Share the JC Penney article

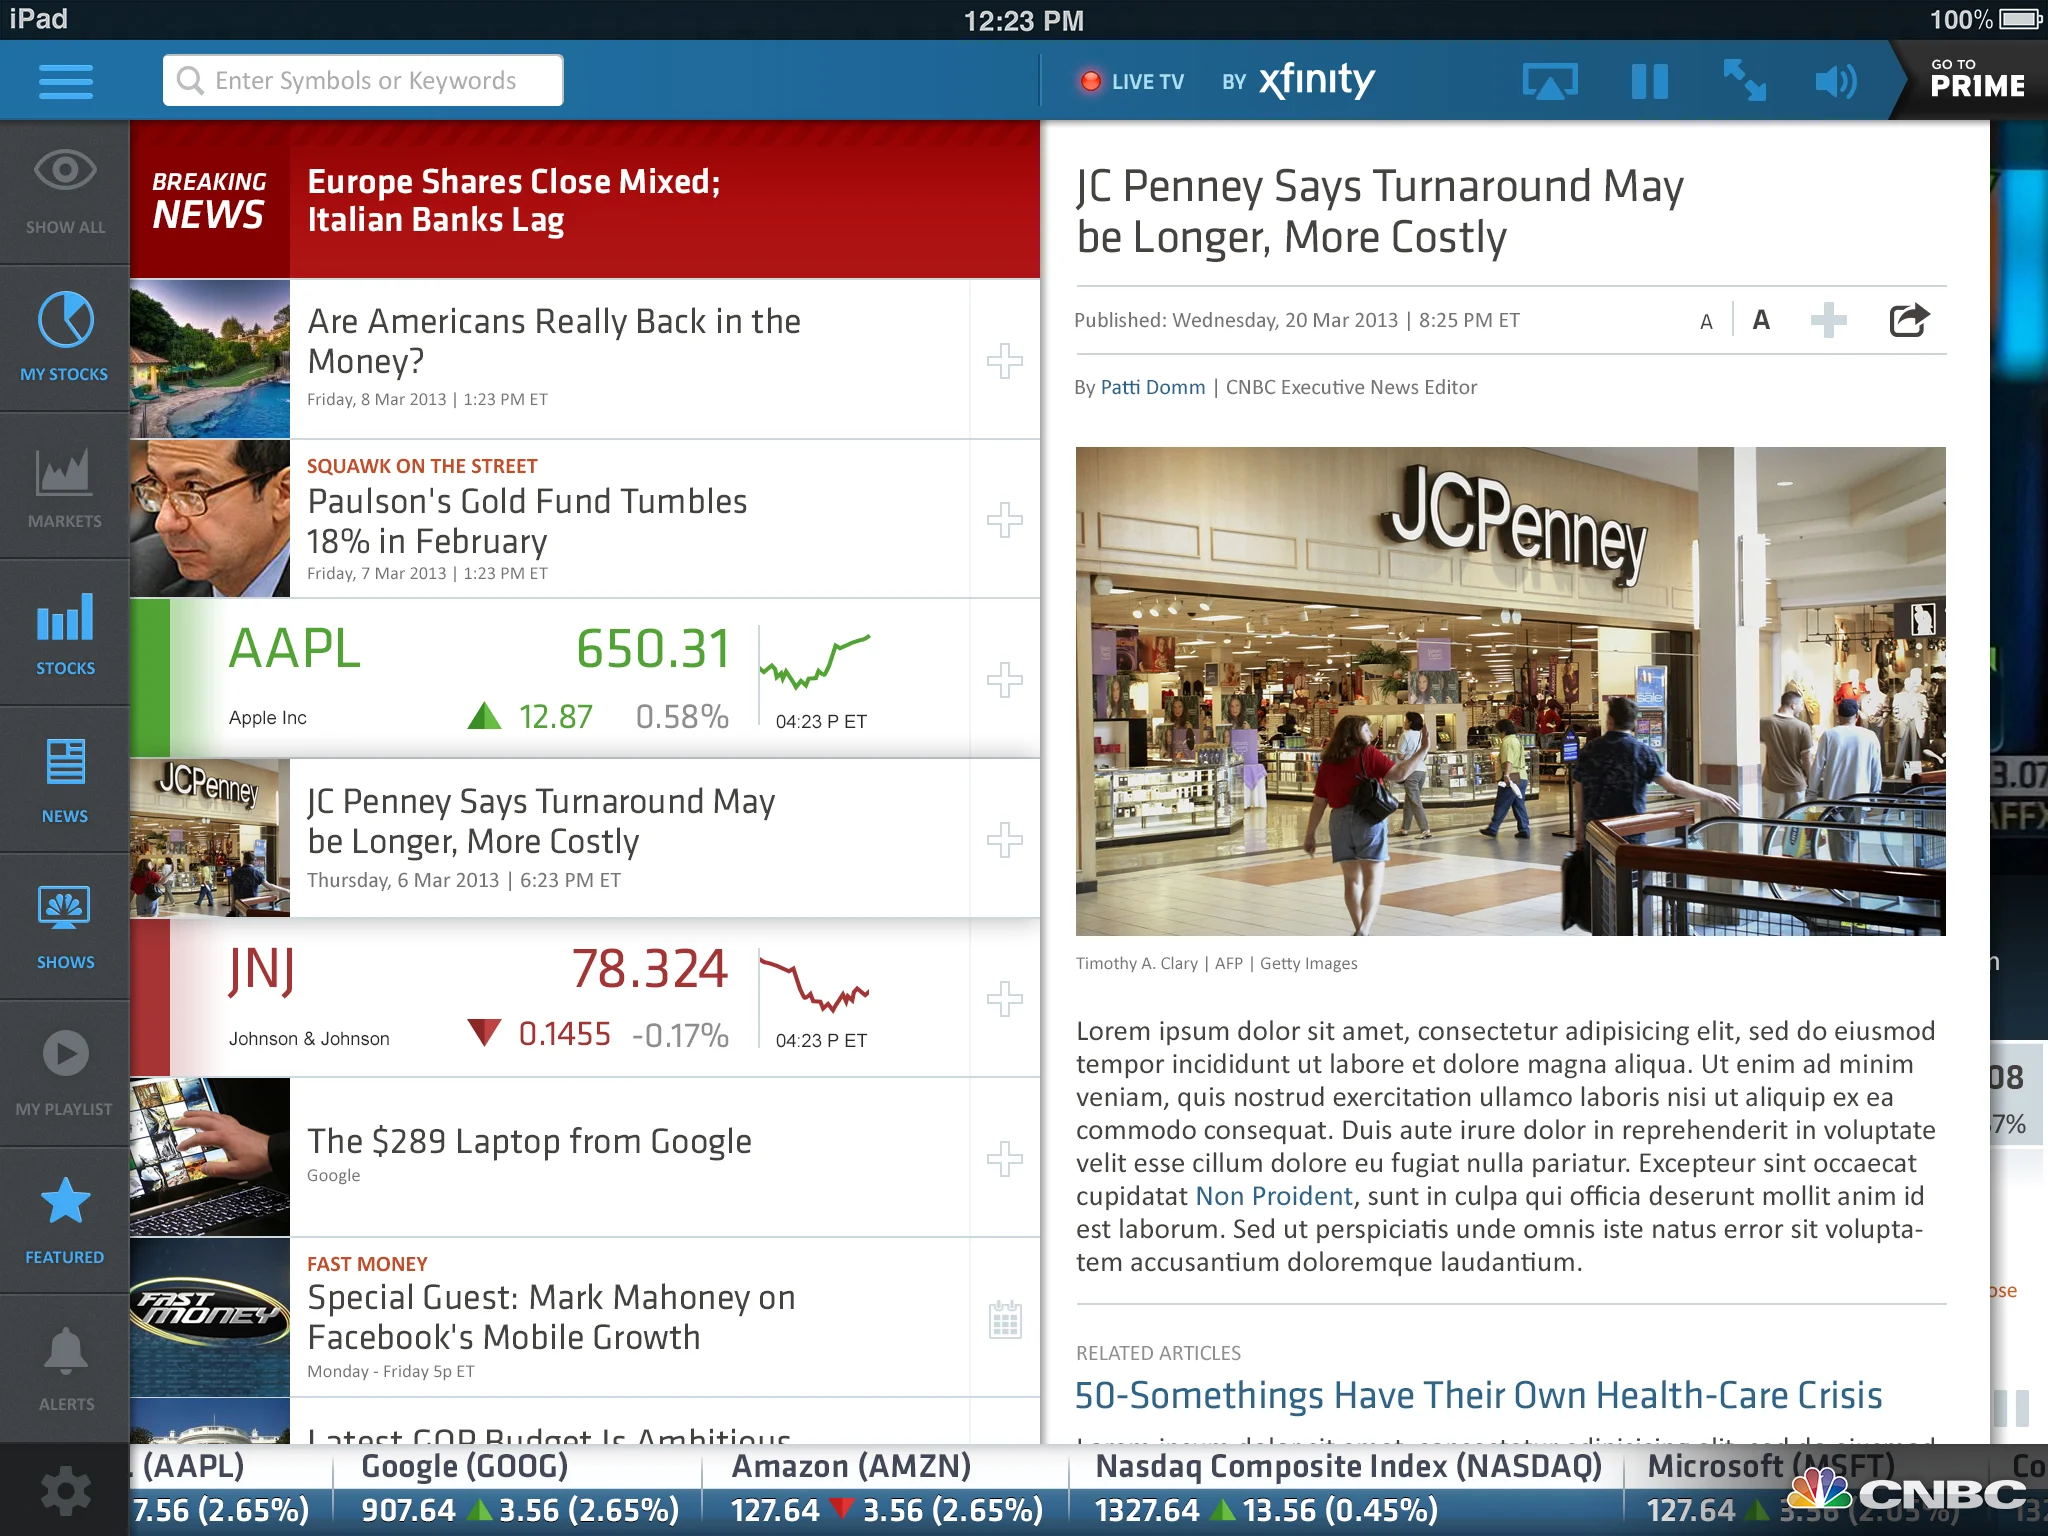[x=1908, y=320]
